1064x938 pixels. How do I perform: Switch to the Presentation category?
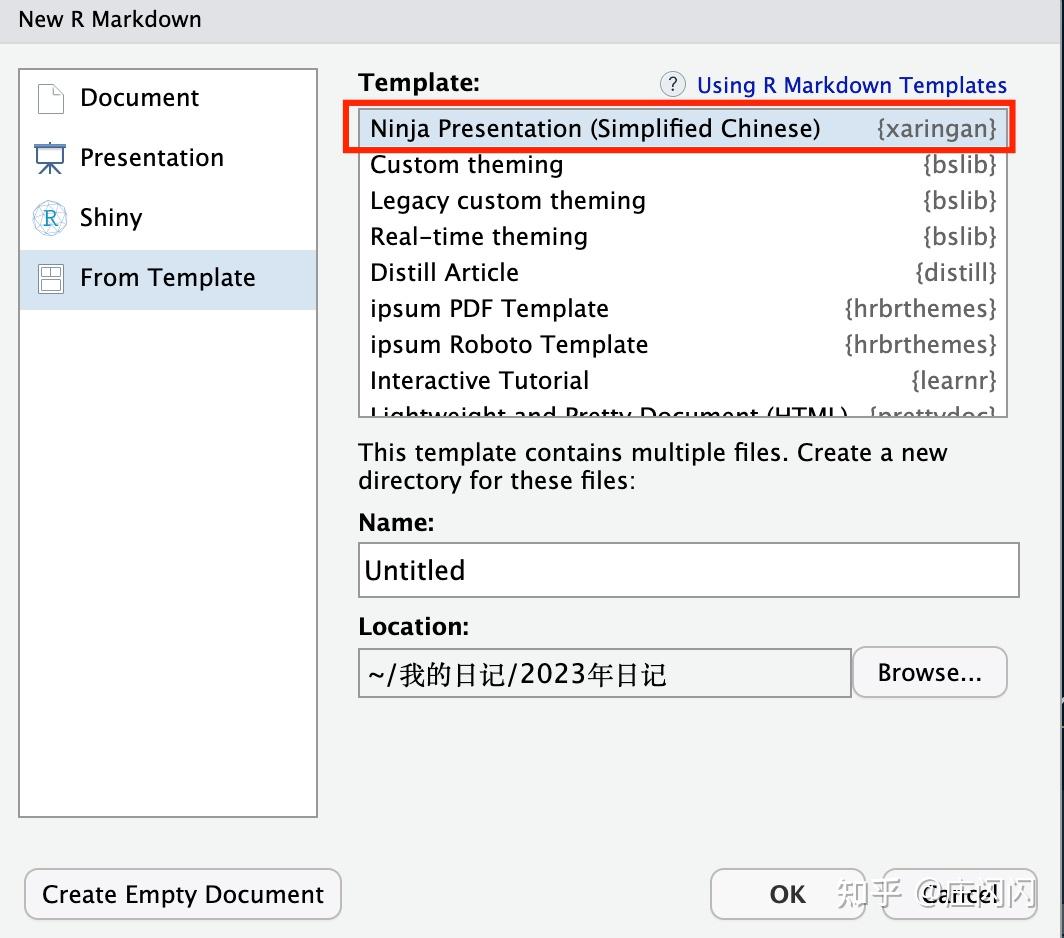[152, 158]
